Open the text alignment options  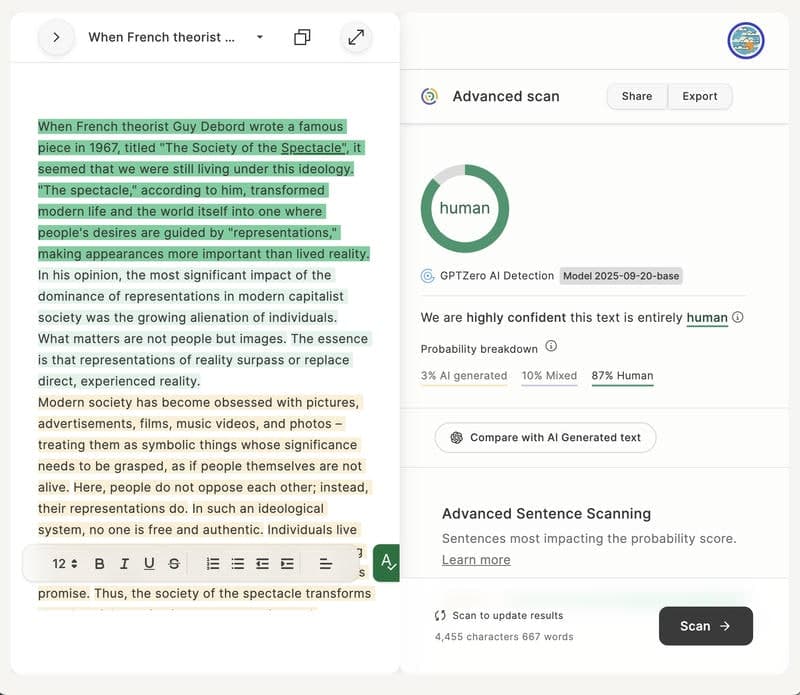tap(325, 564)
